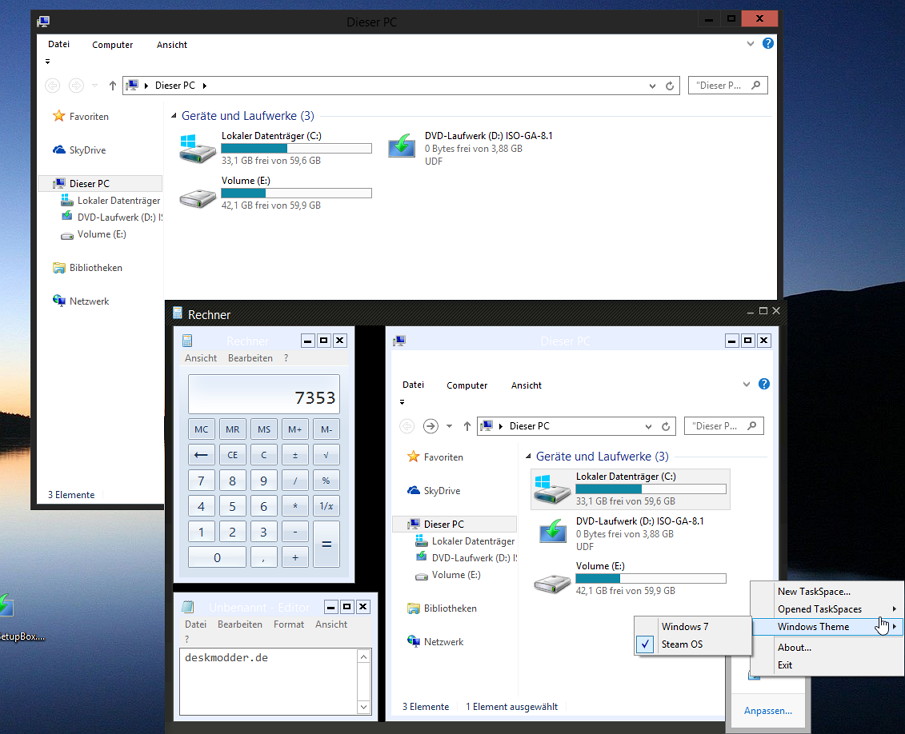Open Datei tab in back Dieser PC window
This screenshot has height=734, width=905.
coord(59,44)
